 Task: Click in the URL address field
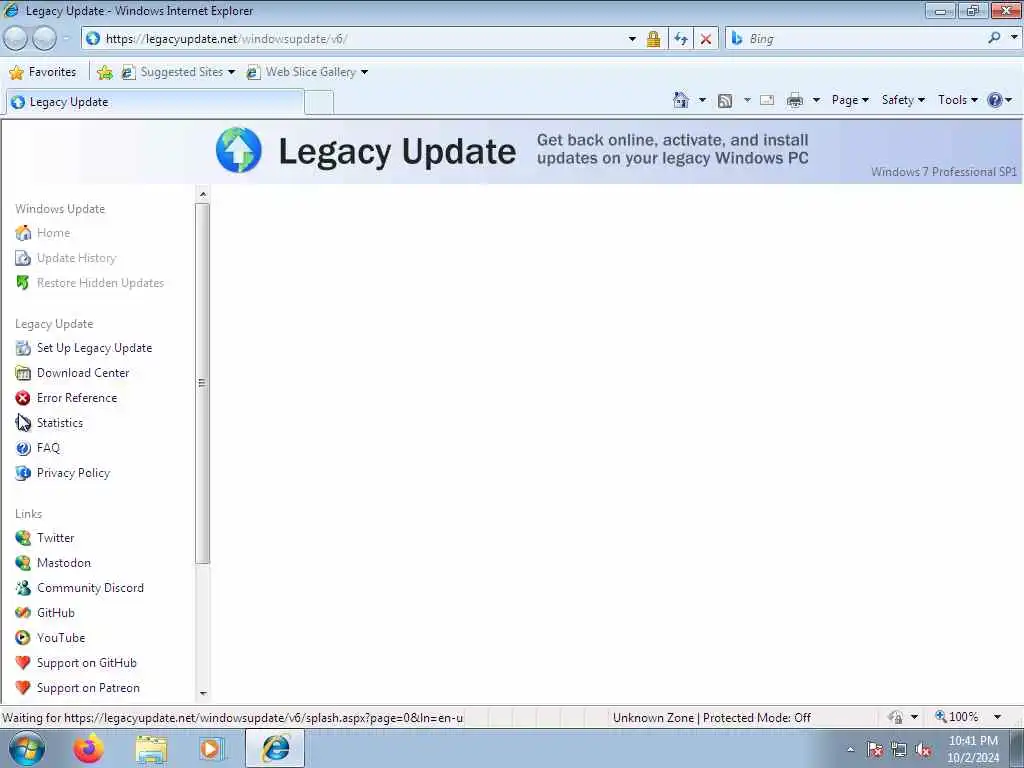353,39
